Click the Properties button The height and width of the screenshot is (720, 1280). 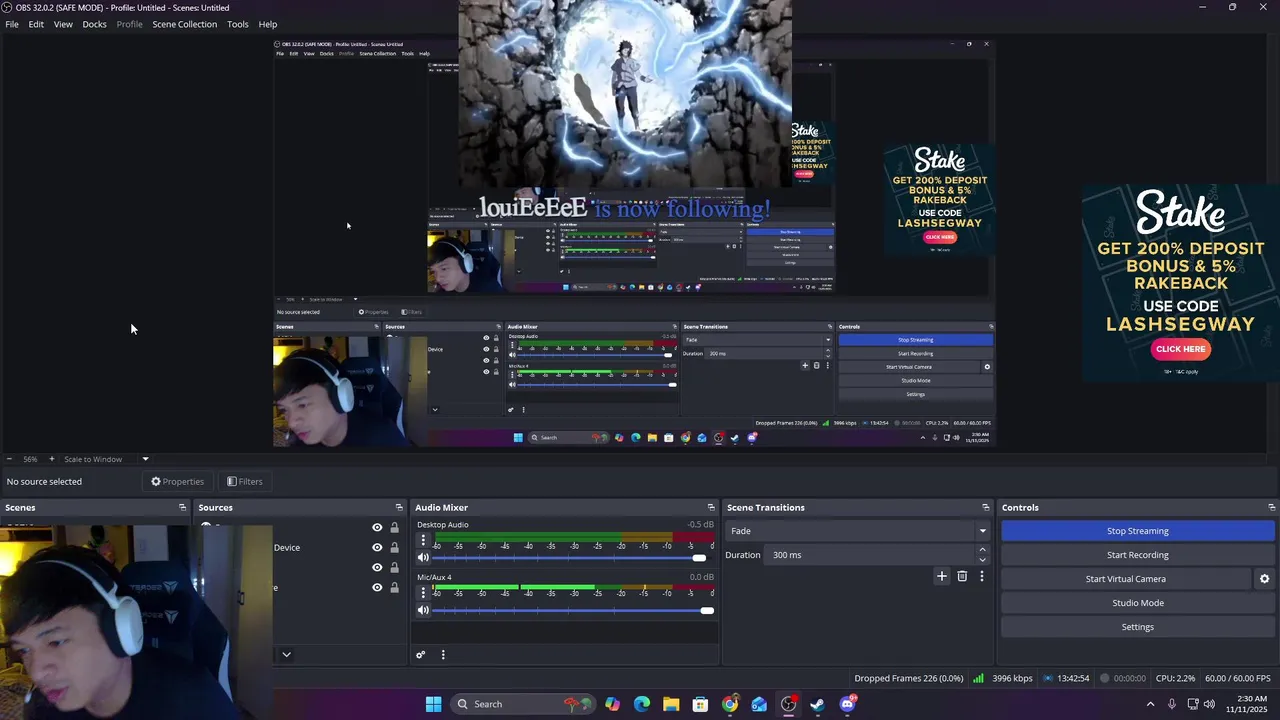177,482
